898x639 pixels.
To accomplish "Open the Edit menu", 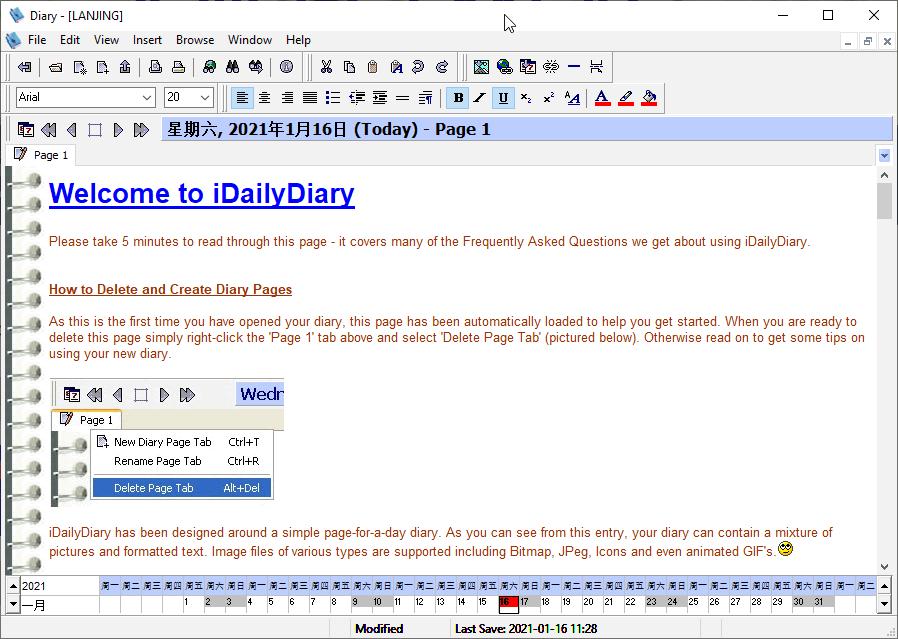I will (x=70, y=40).
